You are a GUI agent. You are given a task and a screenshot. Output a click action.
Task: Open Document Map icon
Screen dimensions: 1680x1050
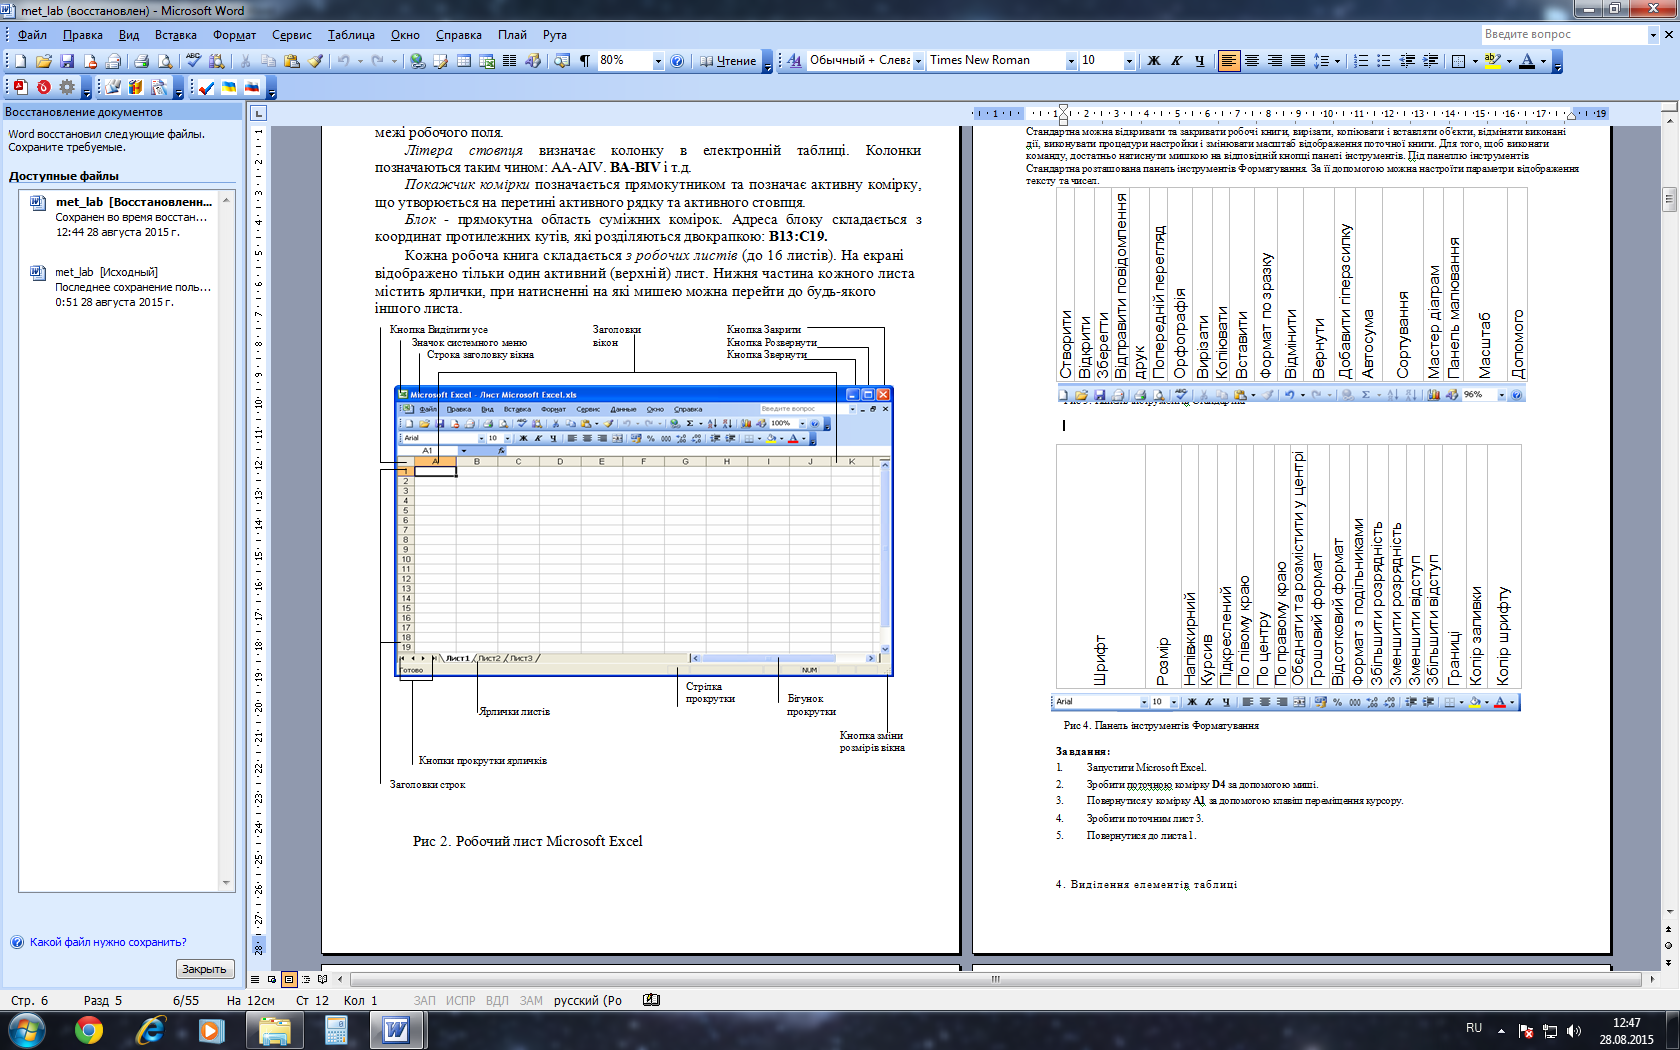(x=562, y=61)
